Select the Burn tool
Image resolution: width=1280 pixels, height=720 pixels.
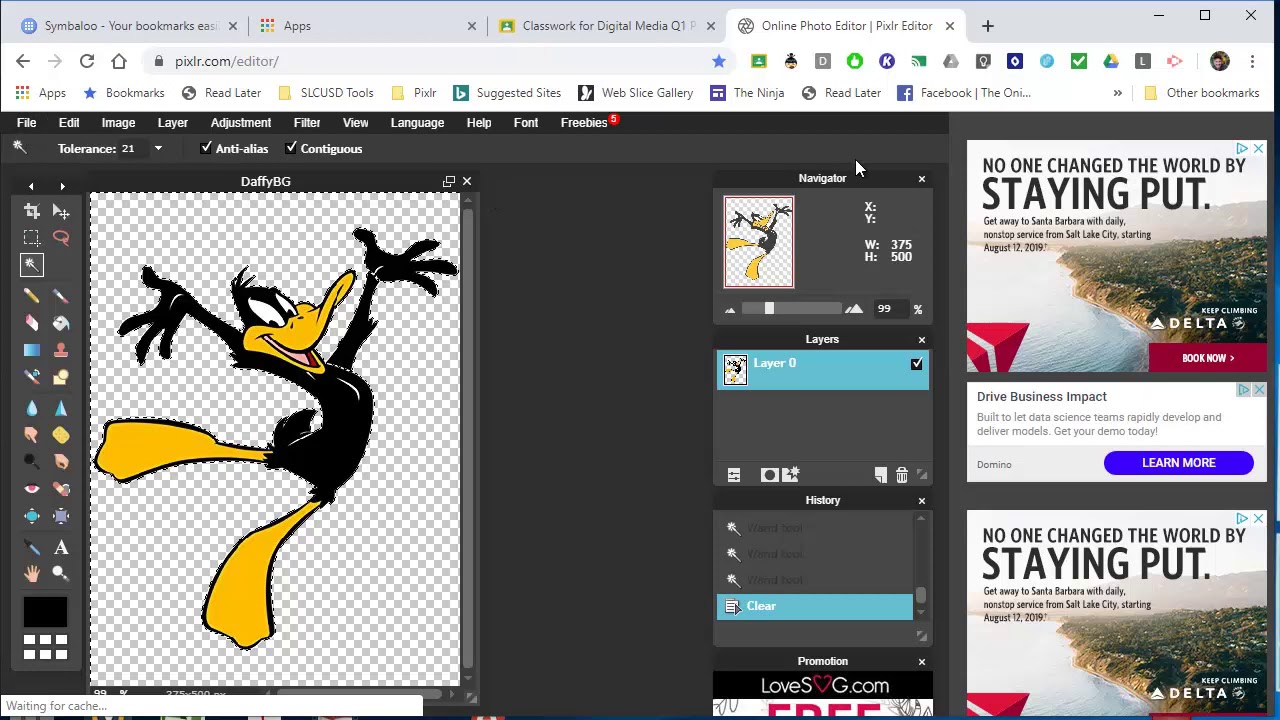pyautogui.click(x=61, y=462)
